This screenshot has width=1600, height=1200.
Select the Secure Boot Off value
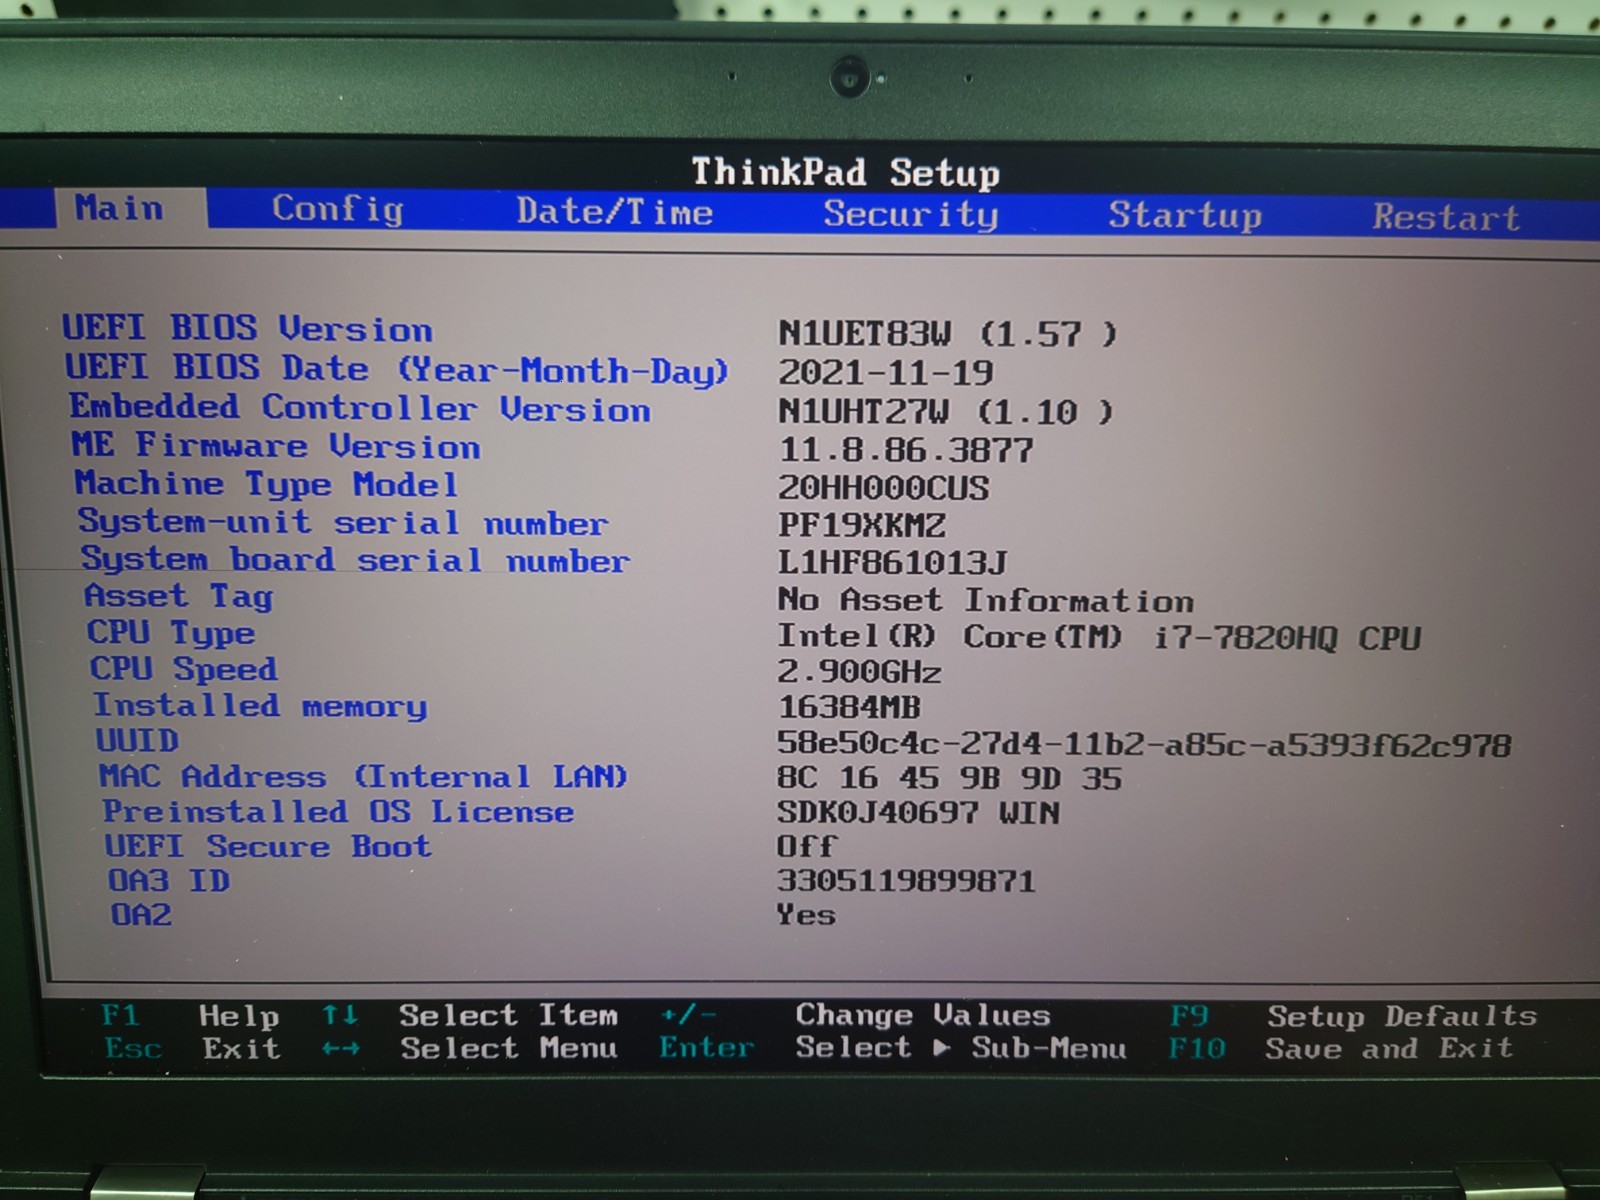[806, 846]
